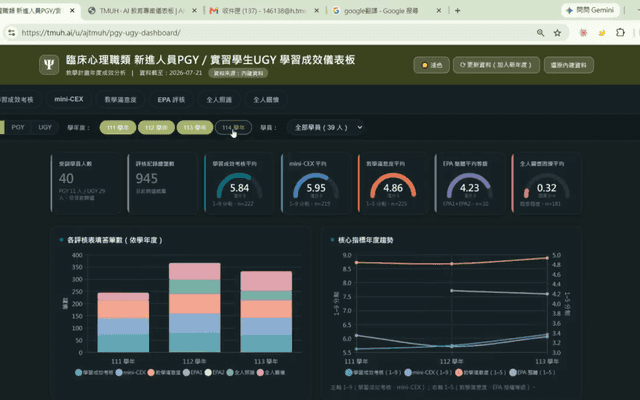640x400 pixels.
Task: Toggle the 112 學年 year filter
Action: (156, 127)
